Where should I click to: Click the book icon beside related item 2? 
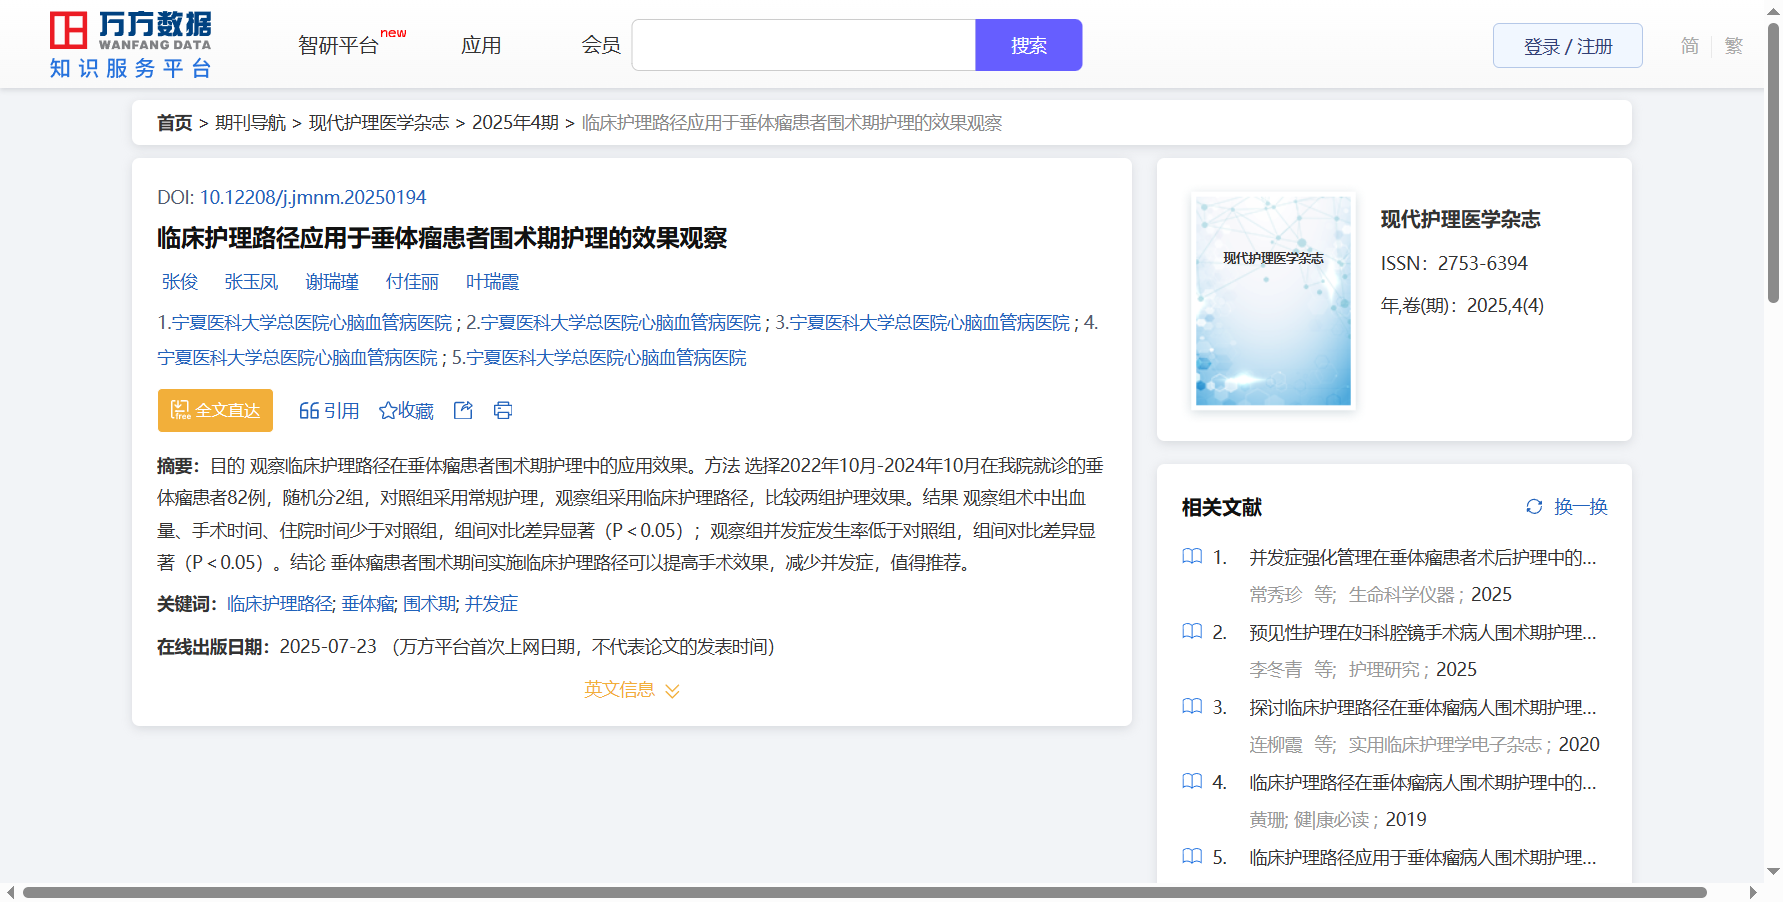1192,631
